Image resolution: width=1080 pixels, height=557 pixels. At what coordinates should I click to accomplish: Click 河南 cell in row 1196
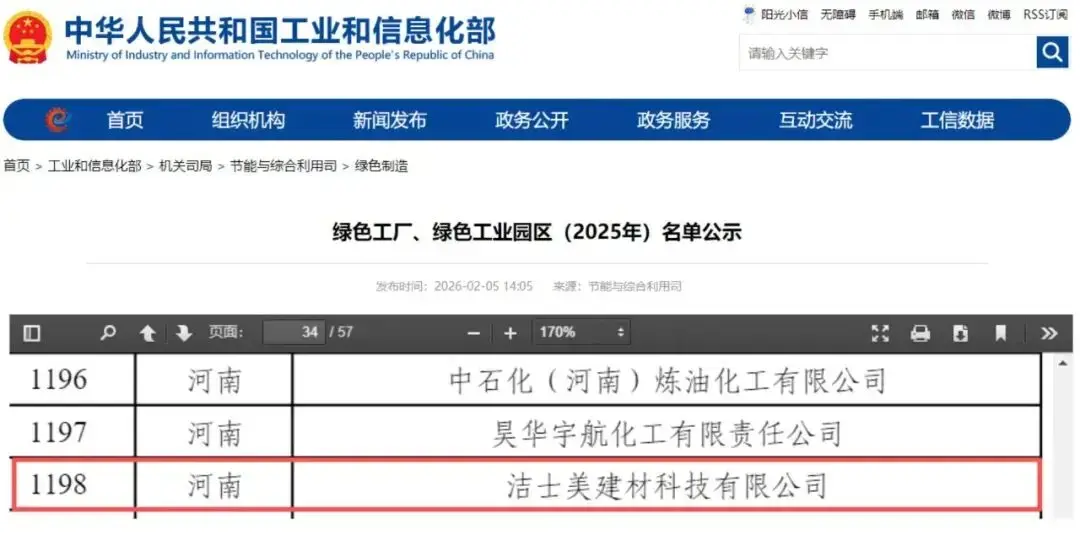[214, 380]
